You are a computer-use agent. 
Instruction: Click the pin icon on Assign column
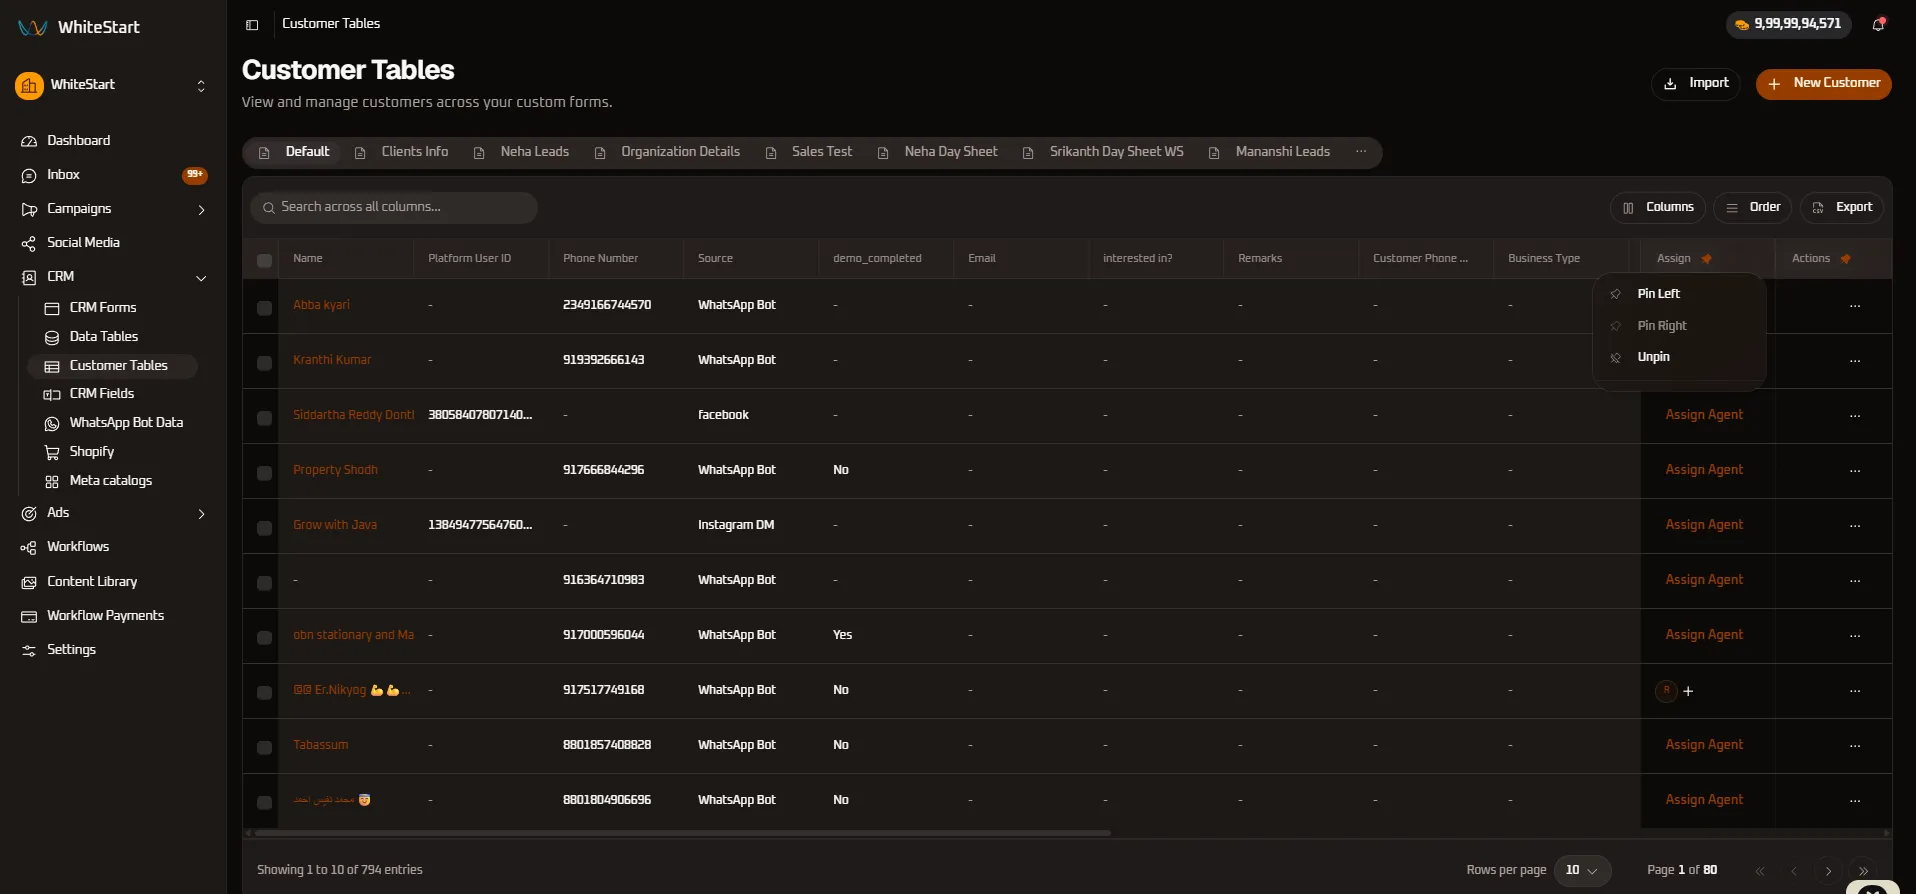click(1706, 259)
